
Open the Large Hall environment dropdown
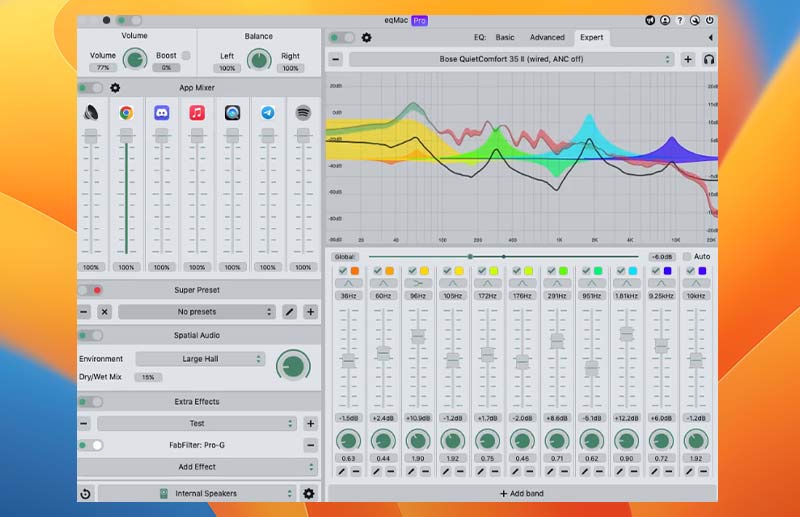[201, 359]
